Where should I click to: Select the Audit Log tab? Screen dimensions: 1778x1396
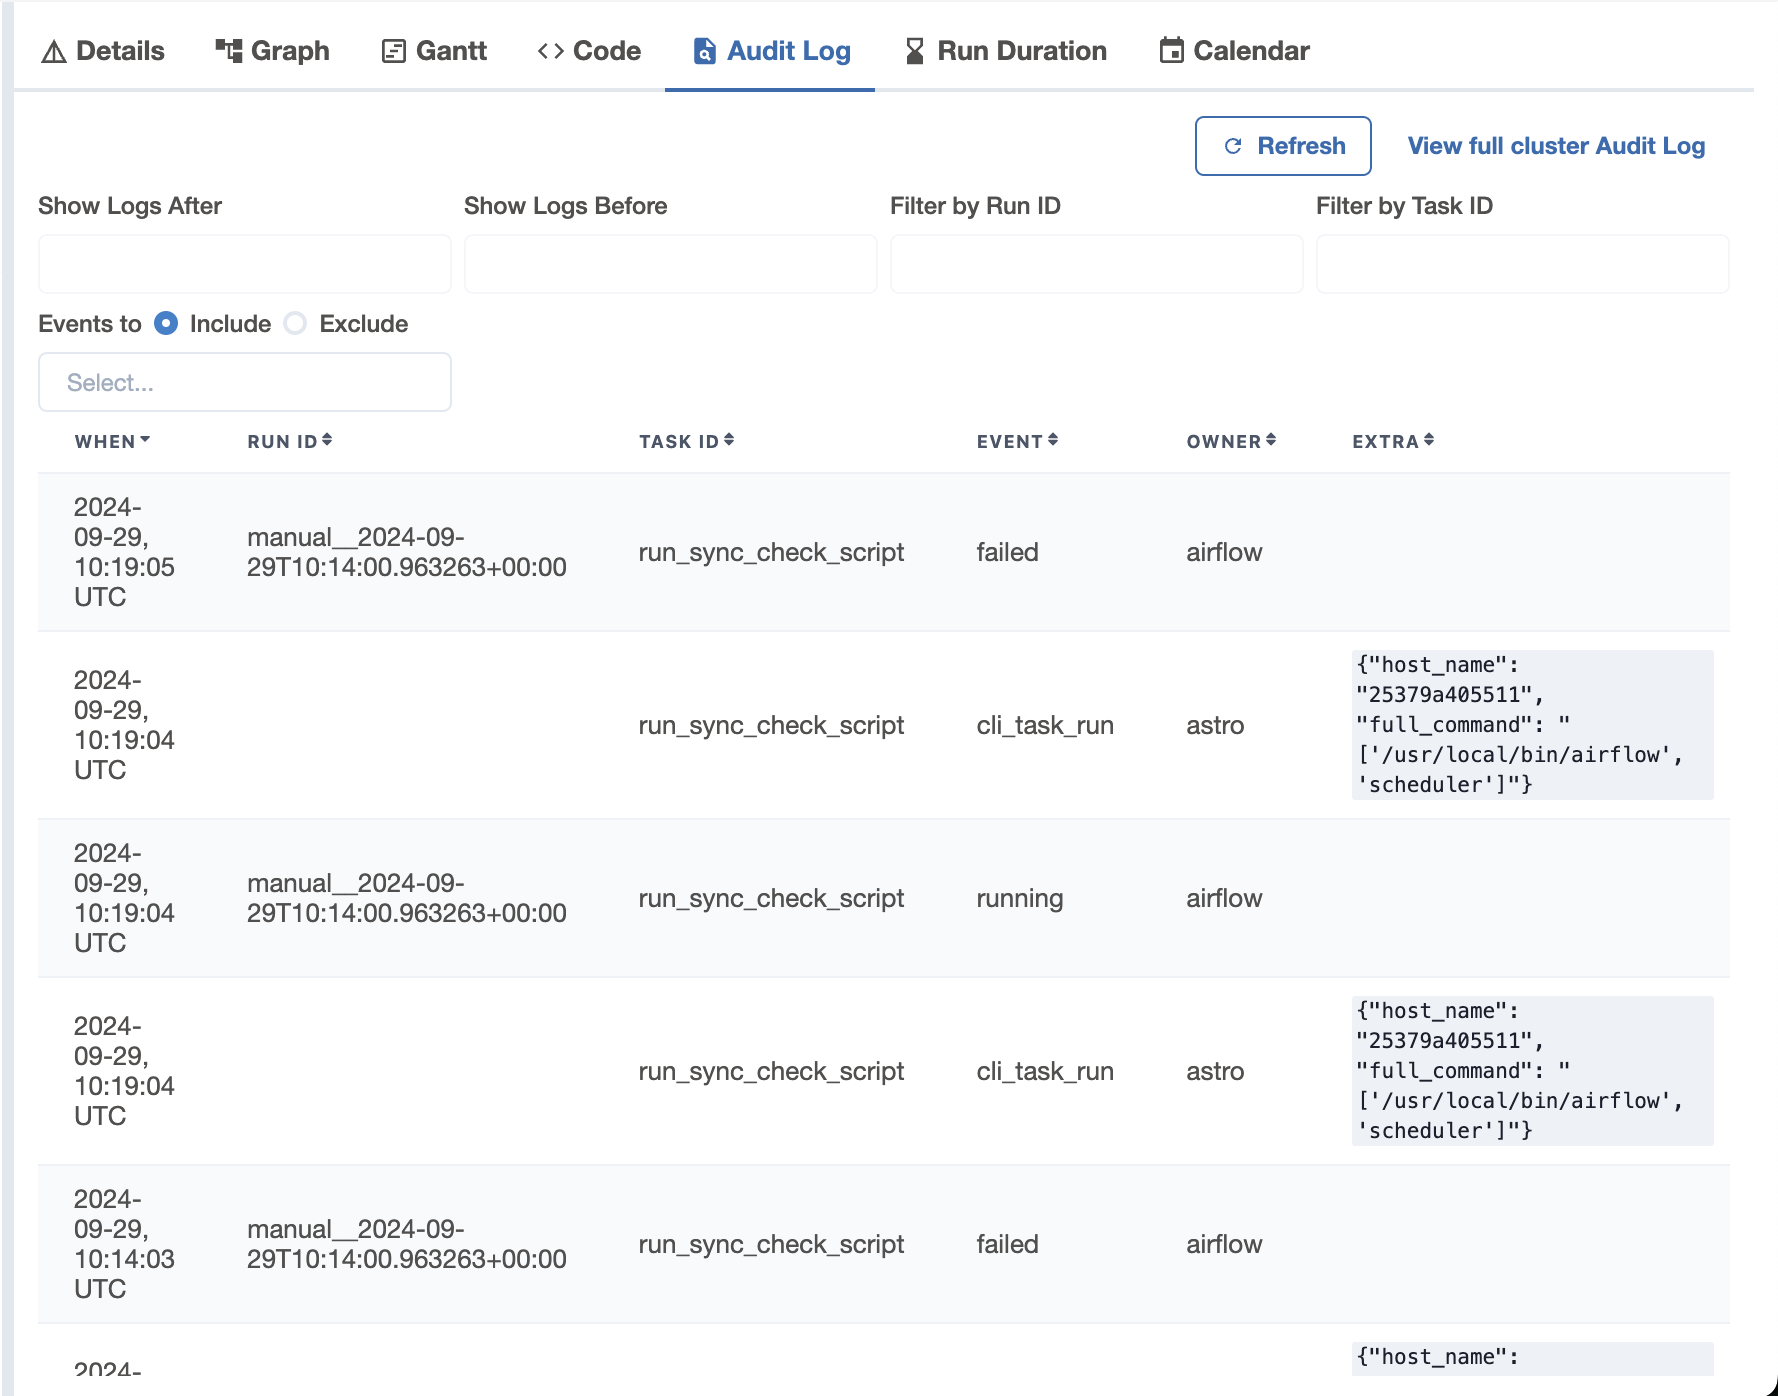771,51
